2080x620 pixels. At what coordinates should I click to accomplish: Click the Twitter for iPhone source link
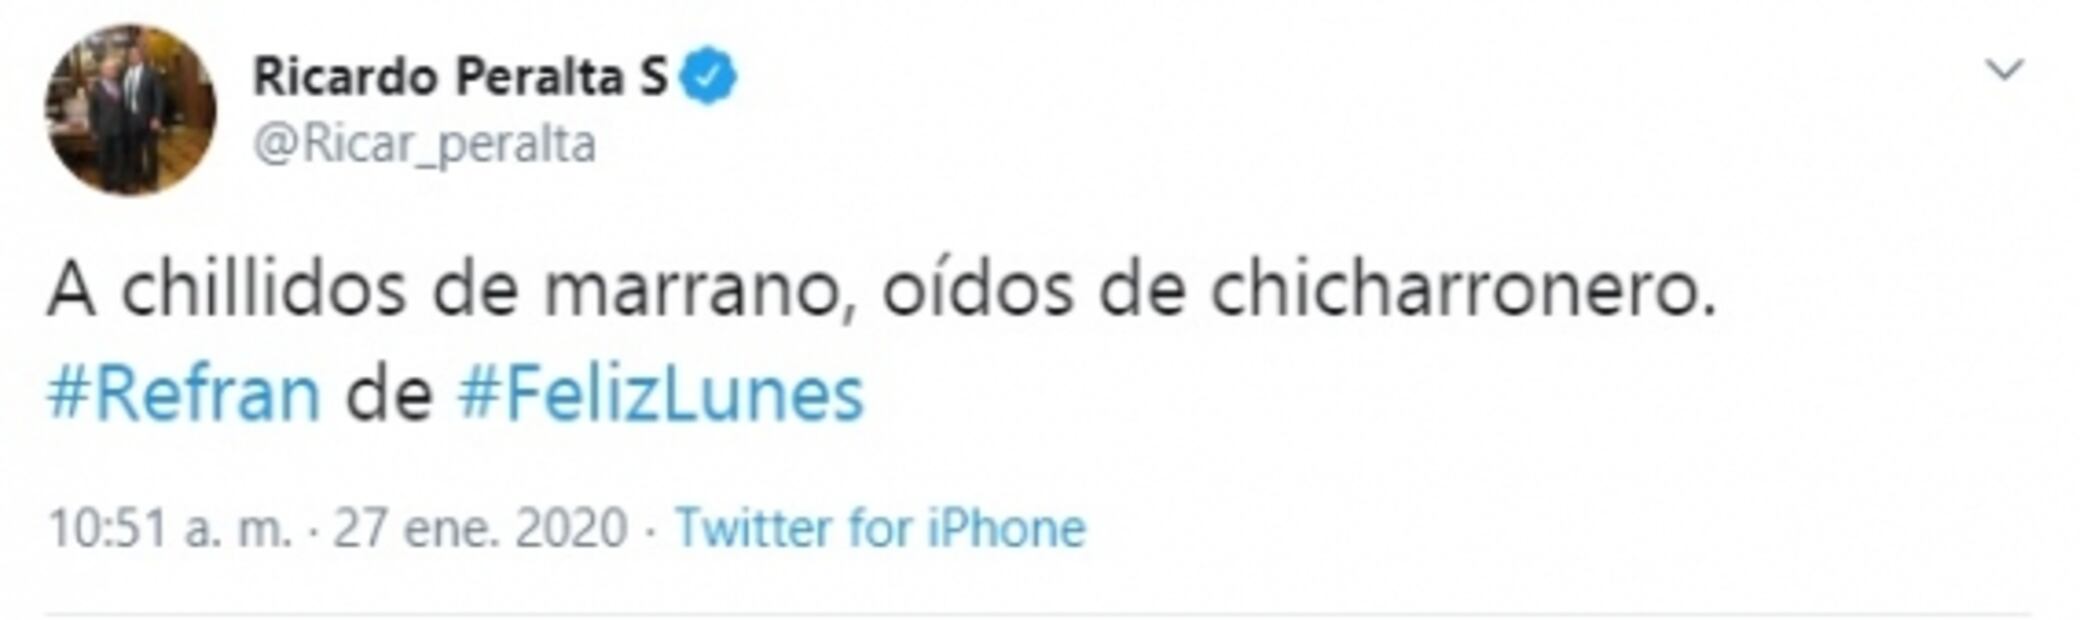pyautogui.click(x=880, y=527)
